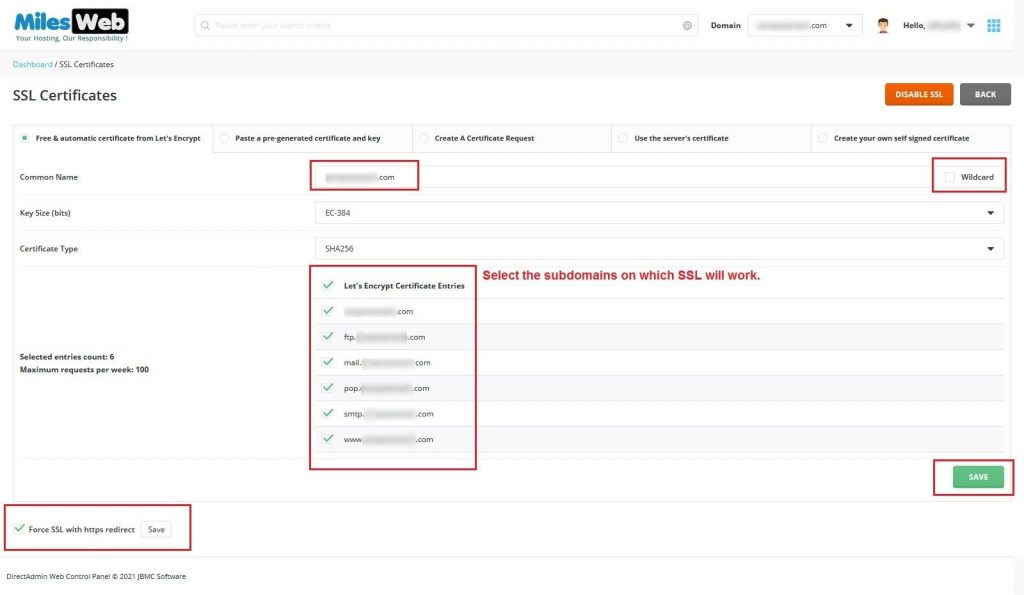The width and height of the screenshot is (1024, 595).
Task: Open the Certificate Type SHA256 dropdown
Action: click(658, 248)
